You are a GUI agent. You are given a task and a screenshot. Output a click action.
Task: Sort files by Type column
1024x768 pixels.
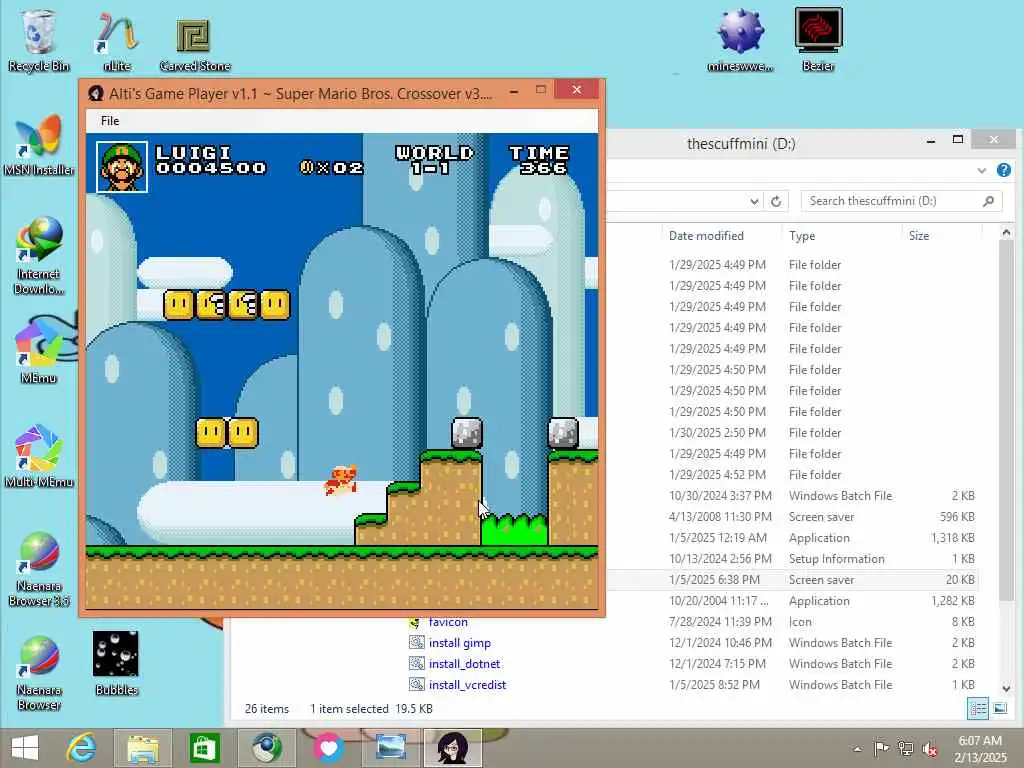tap(802, 236)
